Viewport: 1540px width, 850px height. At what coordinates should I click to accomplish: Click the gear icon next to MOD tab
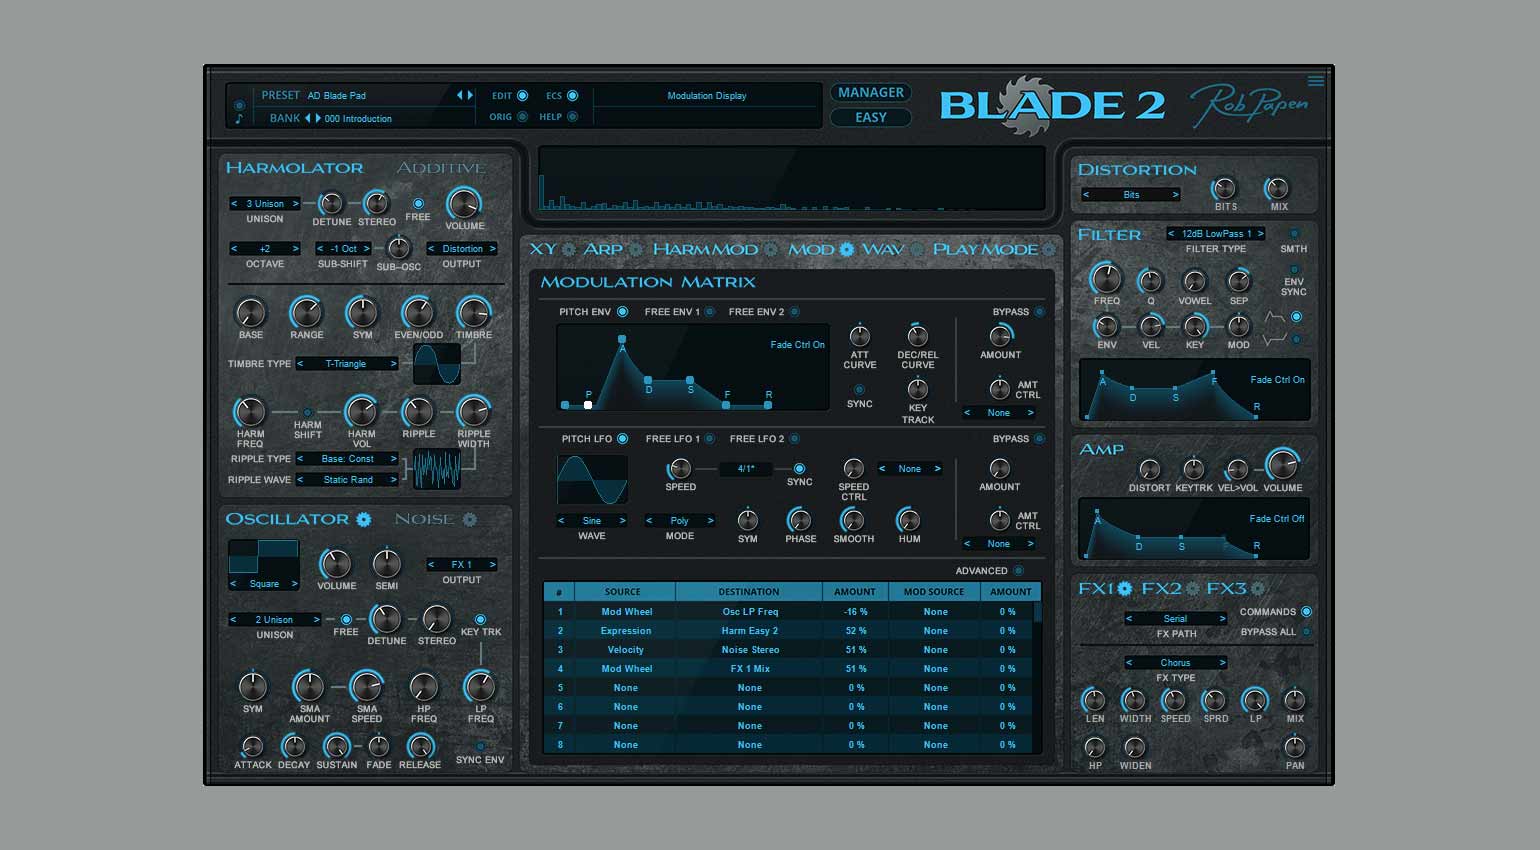pos(846,249)
